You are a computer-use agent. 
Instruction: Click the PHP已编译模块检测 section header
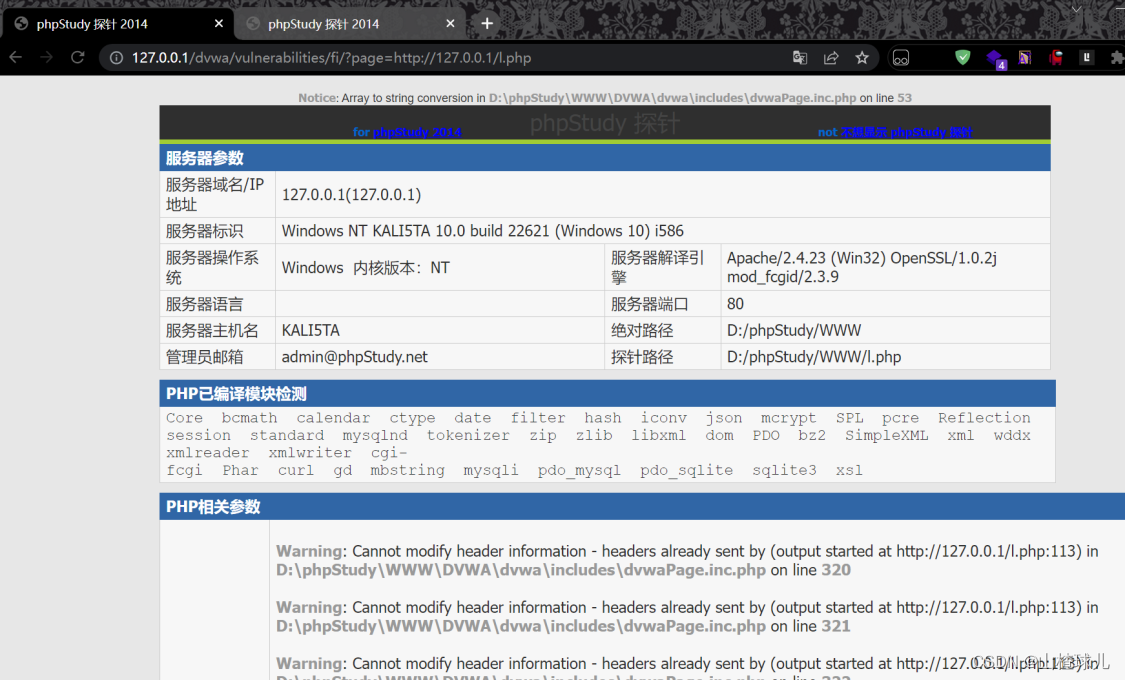607,394
